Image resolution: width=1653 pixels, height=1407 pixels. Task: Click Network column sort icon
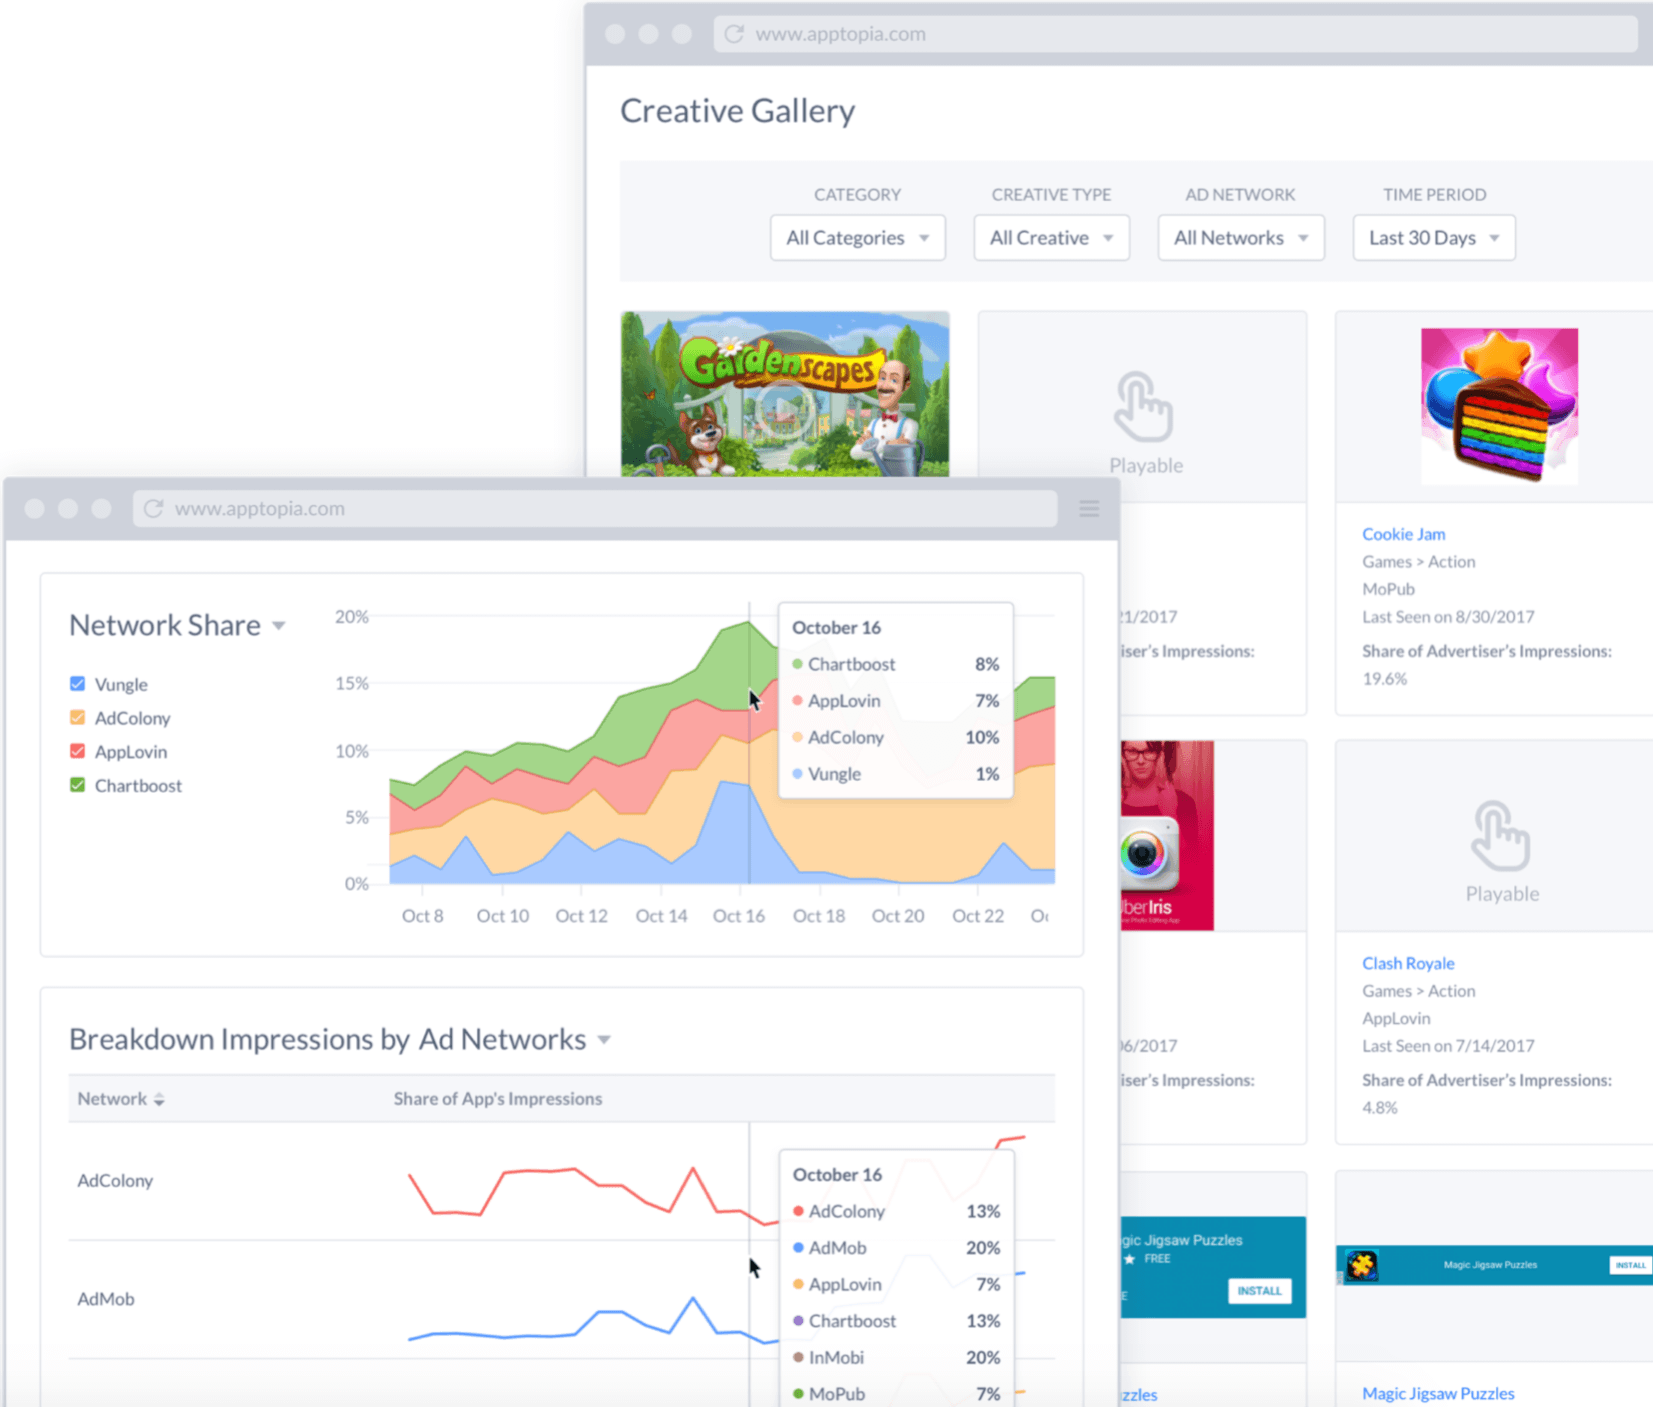[x=159, y=1099]
